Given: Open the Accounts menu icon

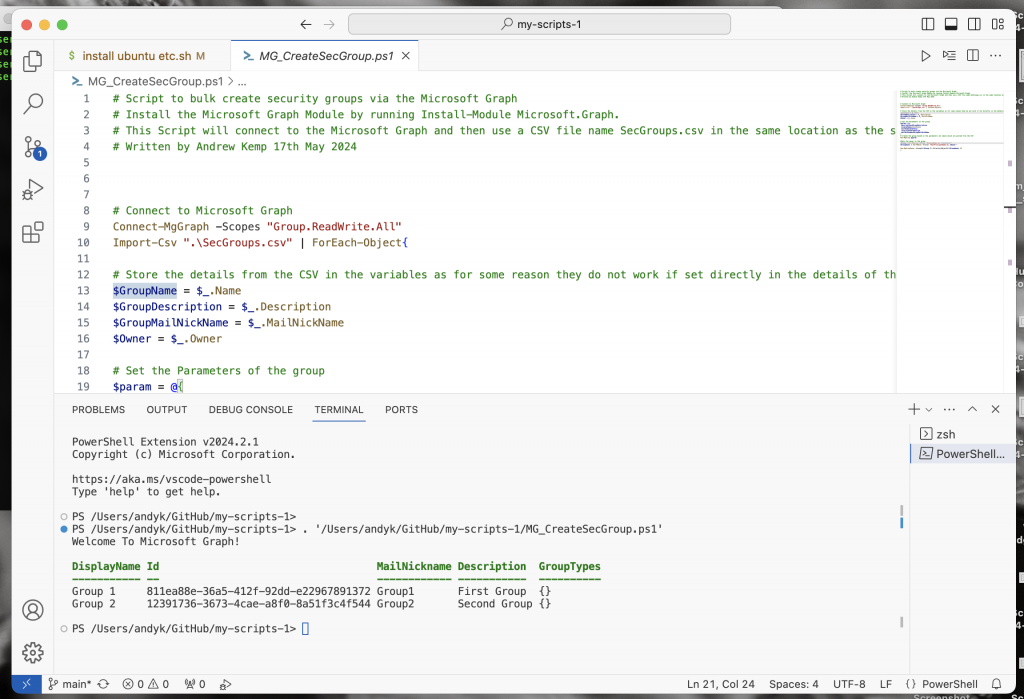Looking at the screenshot, I should pos(33,610).
